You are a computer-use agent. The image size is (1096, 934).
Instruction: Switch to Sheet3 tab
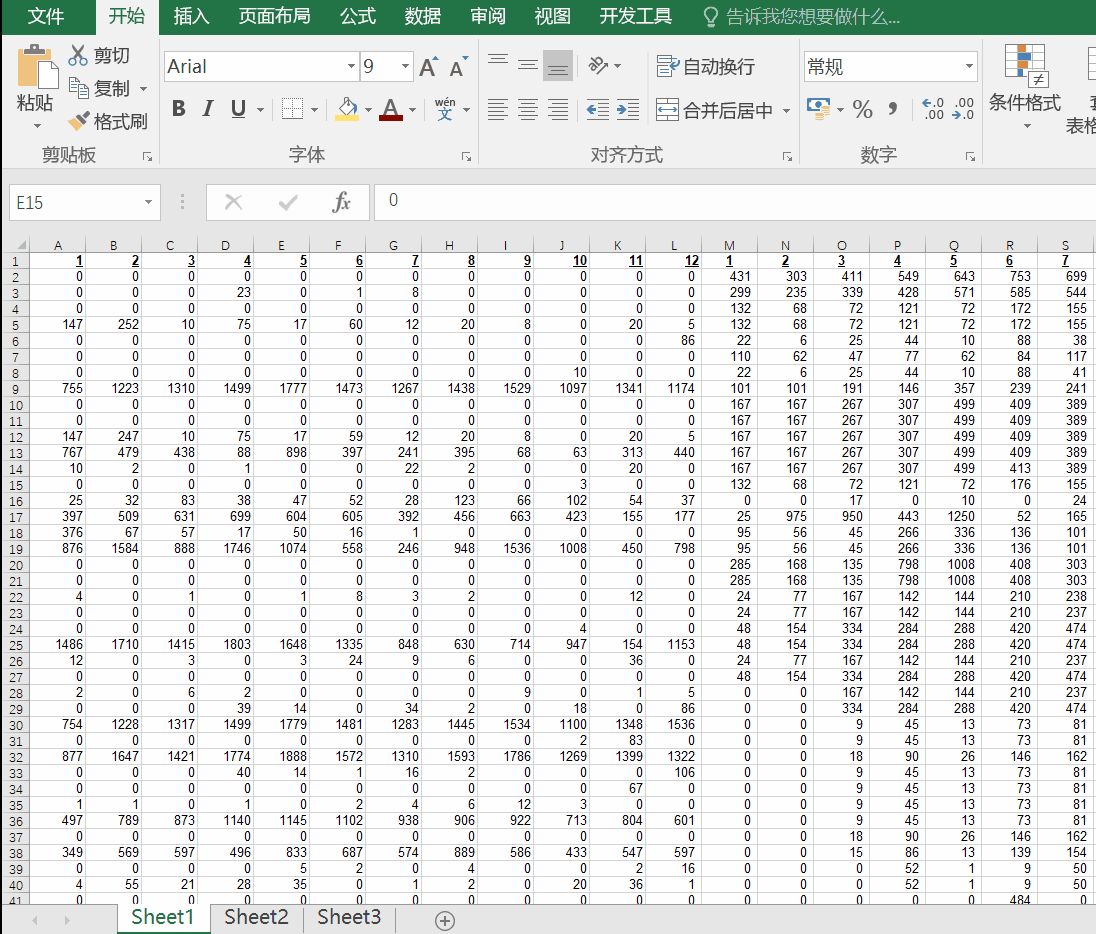pos(349,917)
